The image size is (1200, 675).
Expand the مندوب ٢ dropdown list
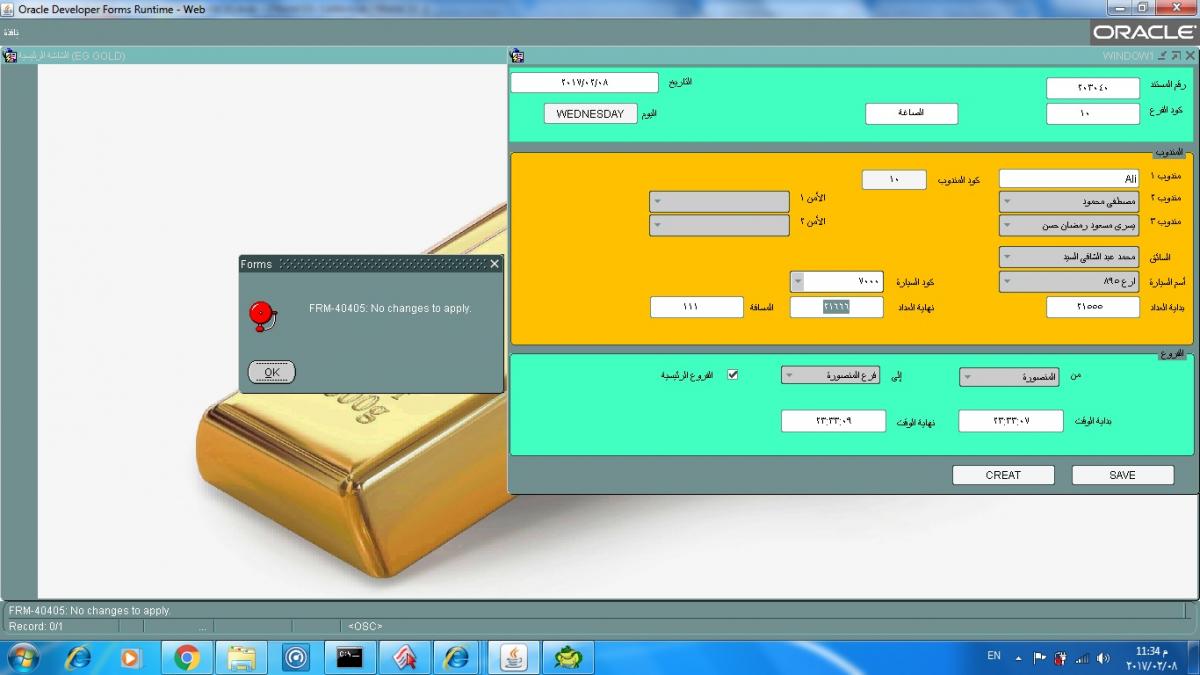(1009, 201)
